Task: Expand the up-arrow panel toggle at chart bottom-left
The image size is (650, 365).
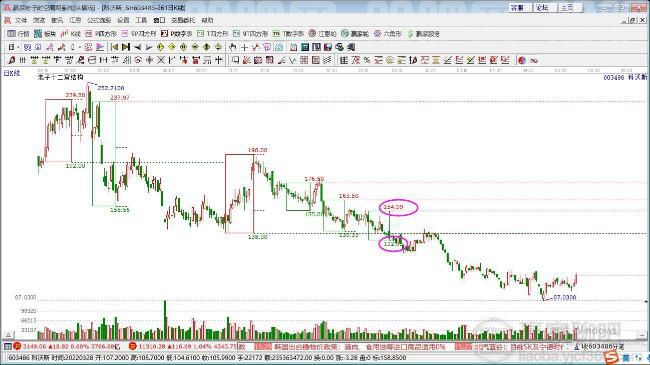Action: 8,335
